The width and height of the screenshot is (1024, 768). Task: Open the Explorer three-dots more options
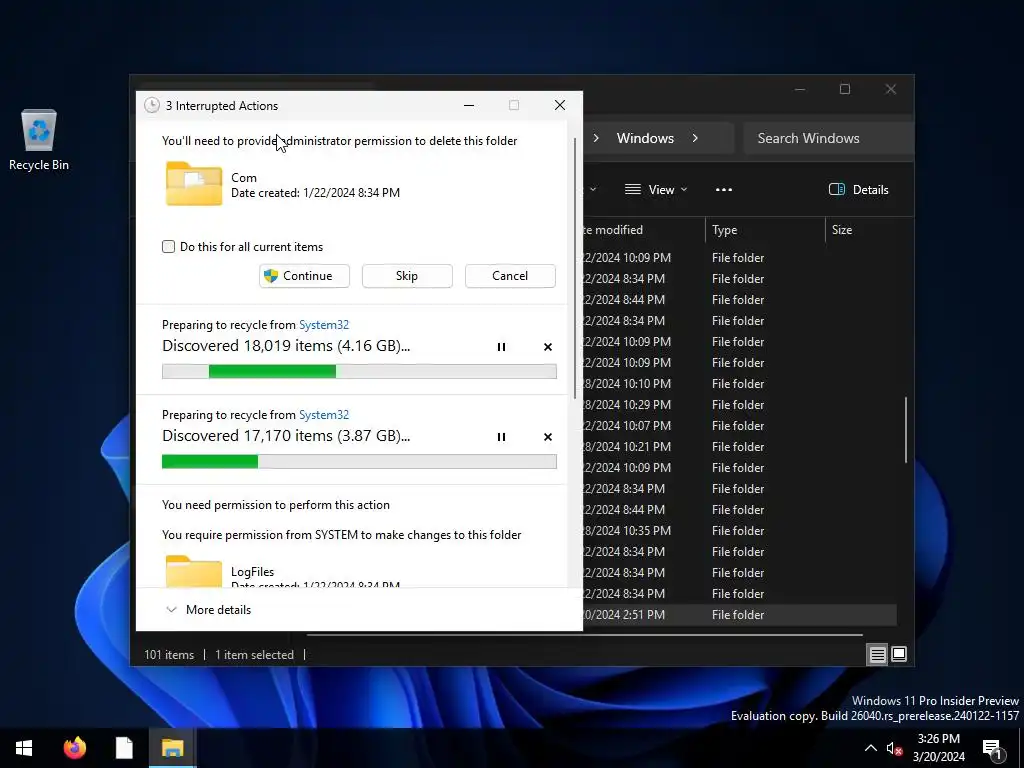[x=724, y=189]
